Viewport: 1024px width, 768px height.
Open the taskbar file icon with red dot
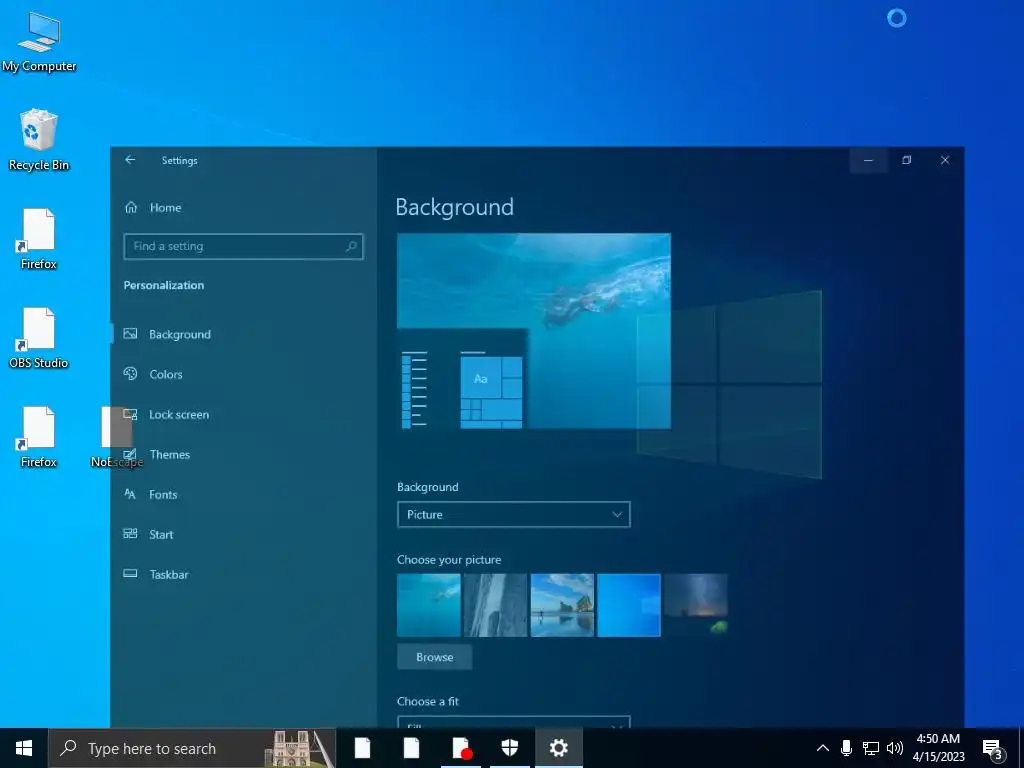pyautogui.click(x=461, y=748)
